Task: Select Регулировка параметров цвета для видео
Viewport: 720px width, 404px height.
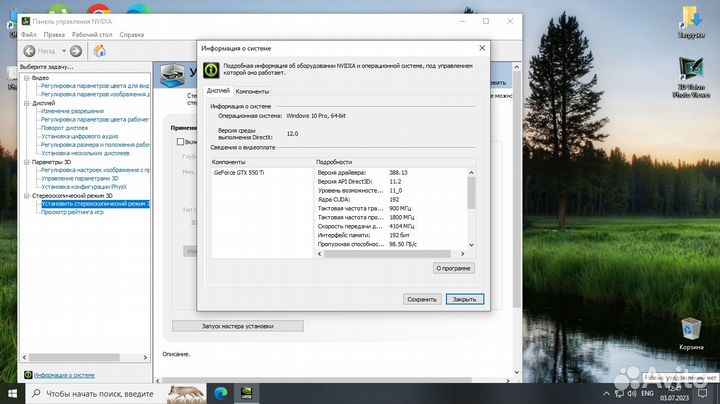Action: tap(95, 86)
